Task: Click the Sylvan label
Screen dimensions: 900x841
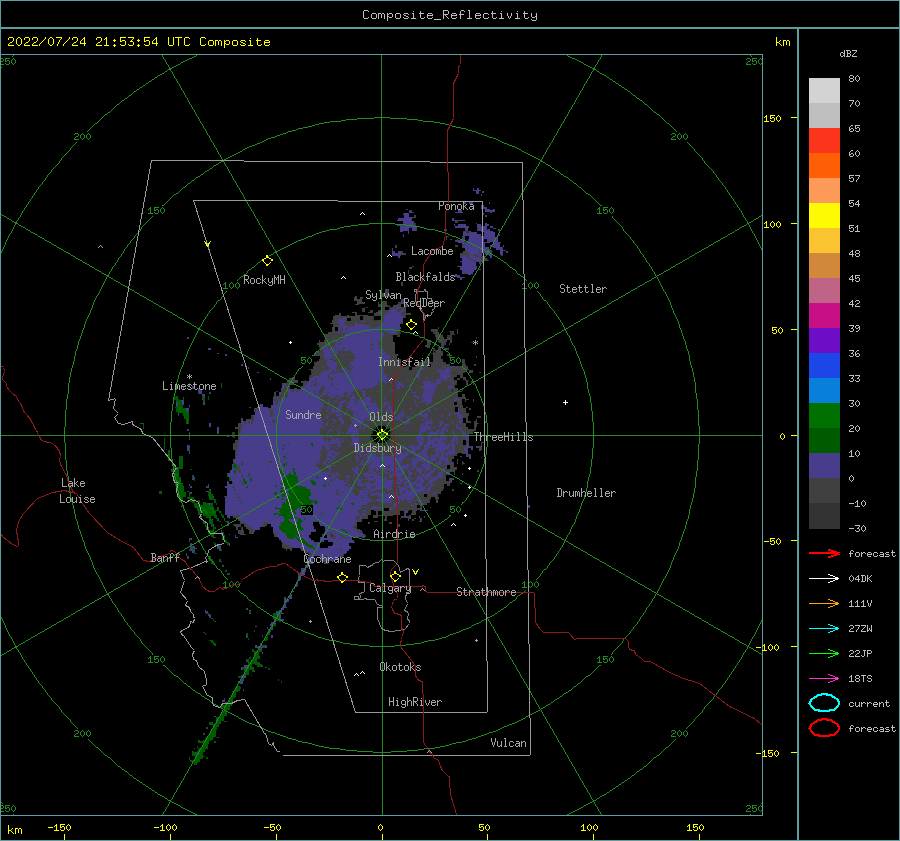Action: pos(383,295)
